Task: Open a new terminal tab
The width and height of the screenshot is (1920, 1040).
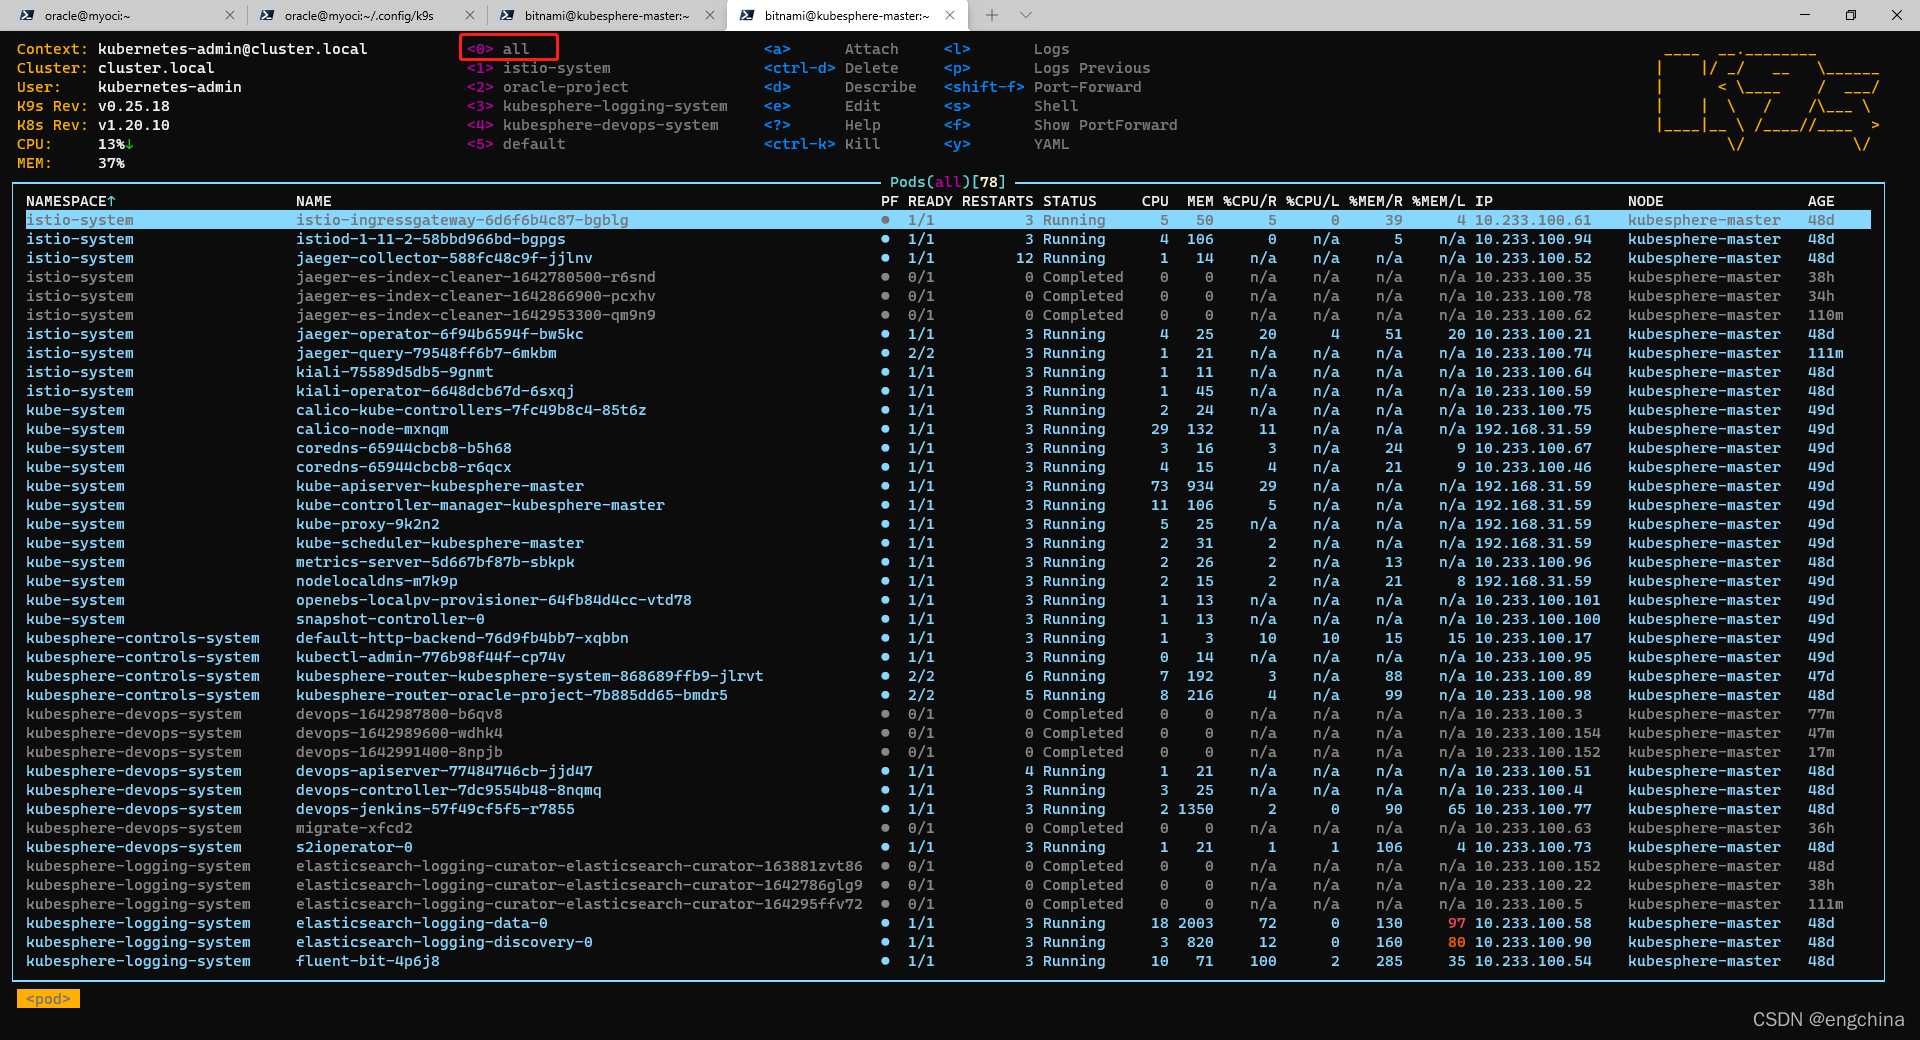Action: 992,15
